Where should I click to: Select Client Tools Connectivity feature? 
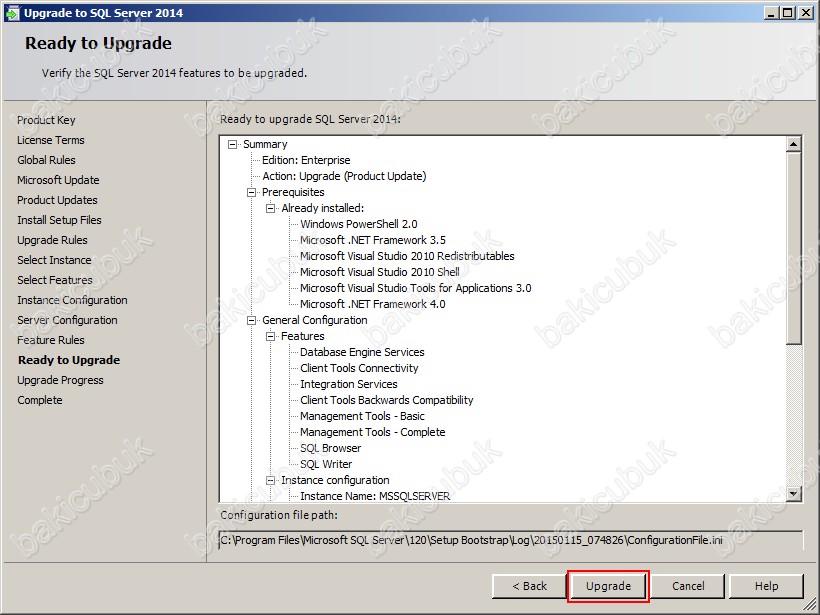pos(359,368)
